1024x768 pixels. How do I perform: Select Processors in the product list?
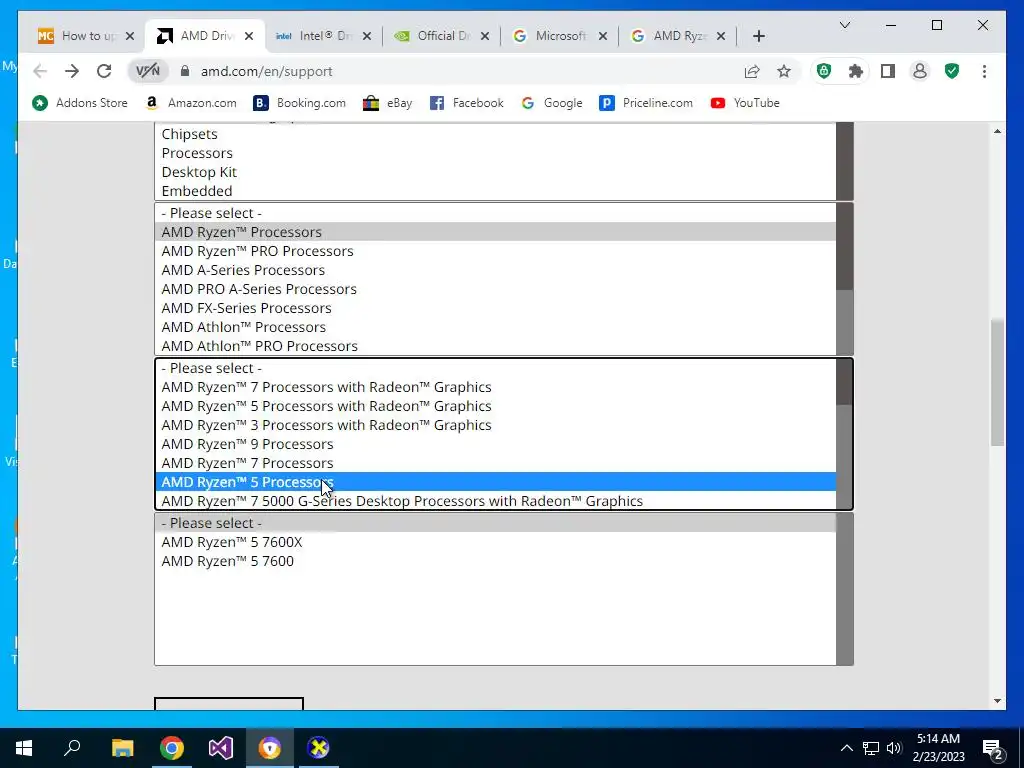click(x=495, y=153)
